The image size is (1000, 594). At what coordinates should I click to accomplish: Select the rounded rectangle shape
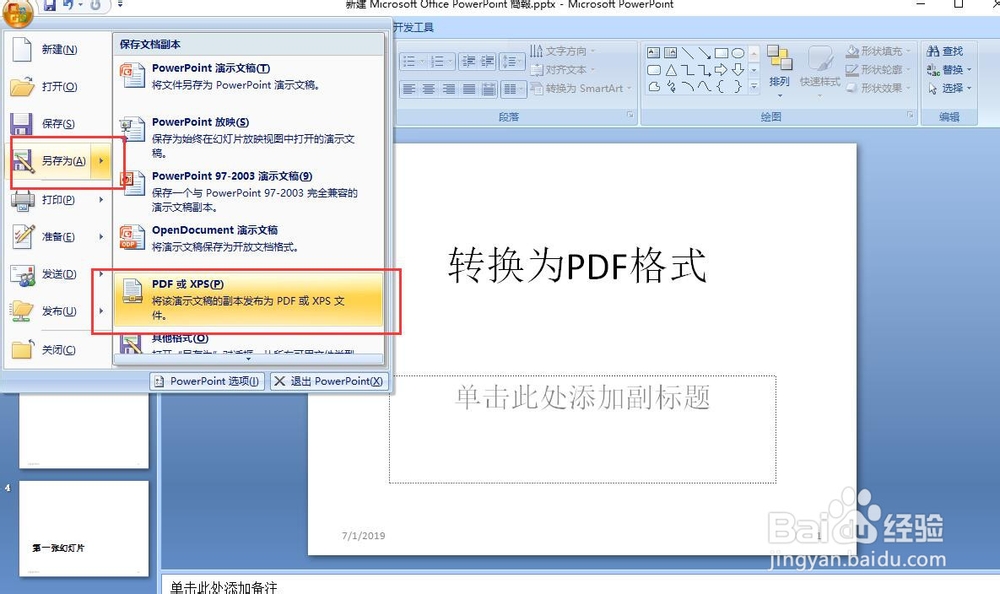click(654, 70)
